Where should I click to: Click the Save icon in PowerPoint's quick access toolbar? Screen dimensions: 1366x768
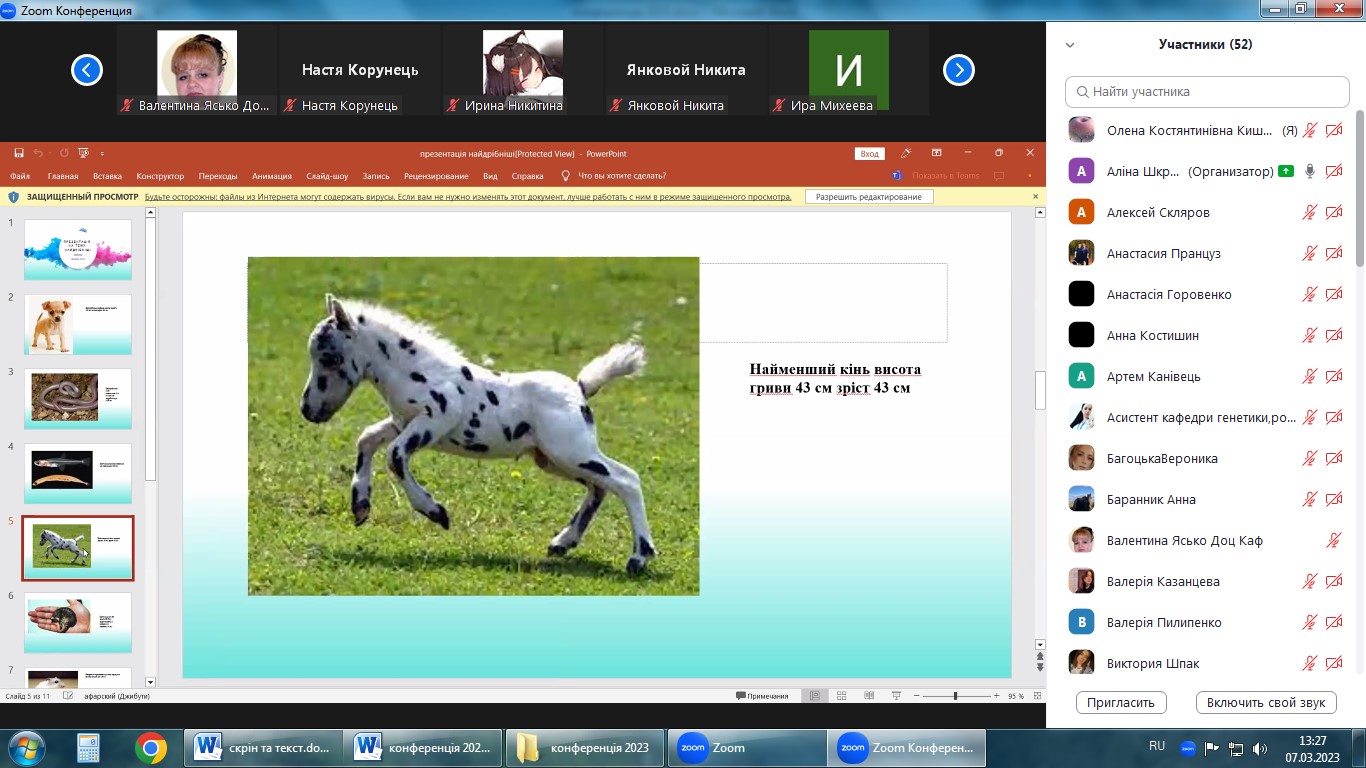[x=19, y=153]
